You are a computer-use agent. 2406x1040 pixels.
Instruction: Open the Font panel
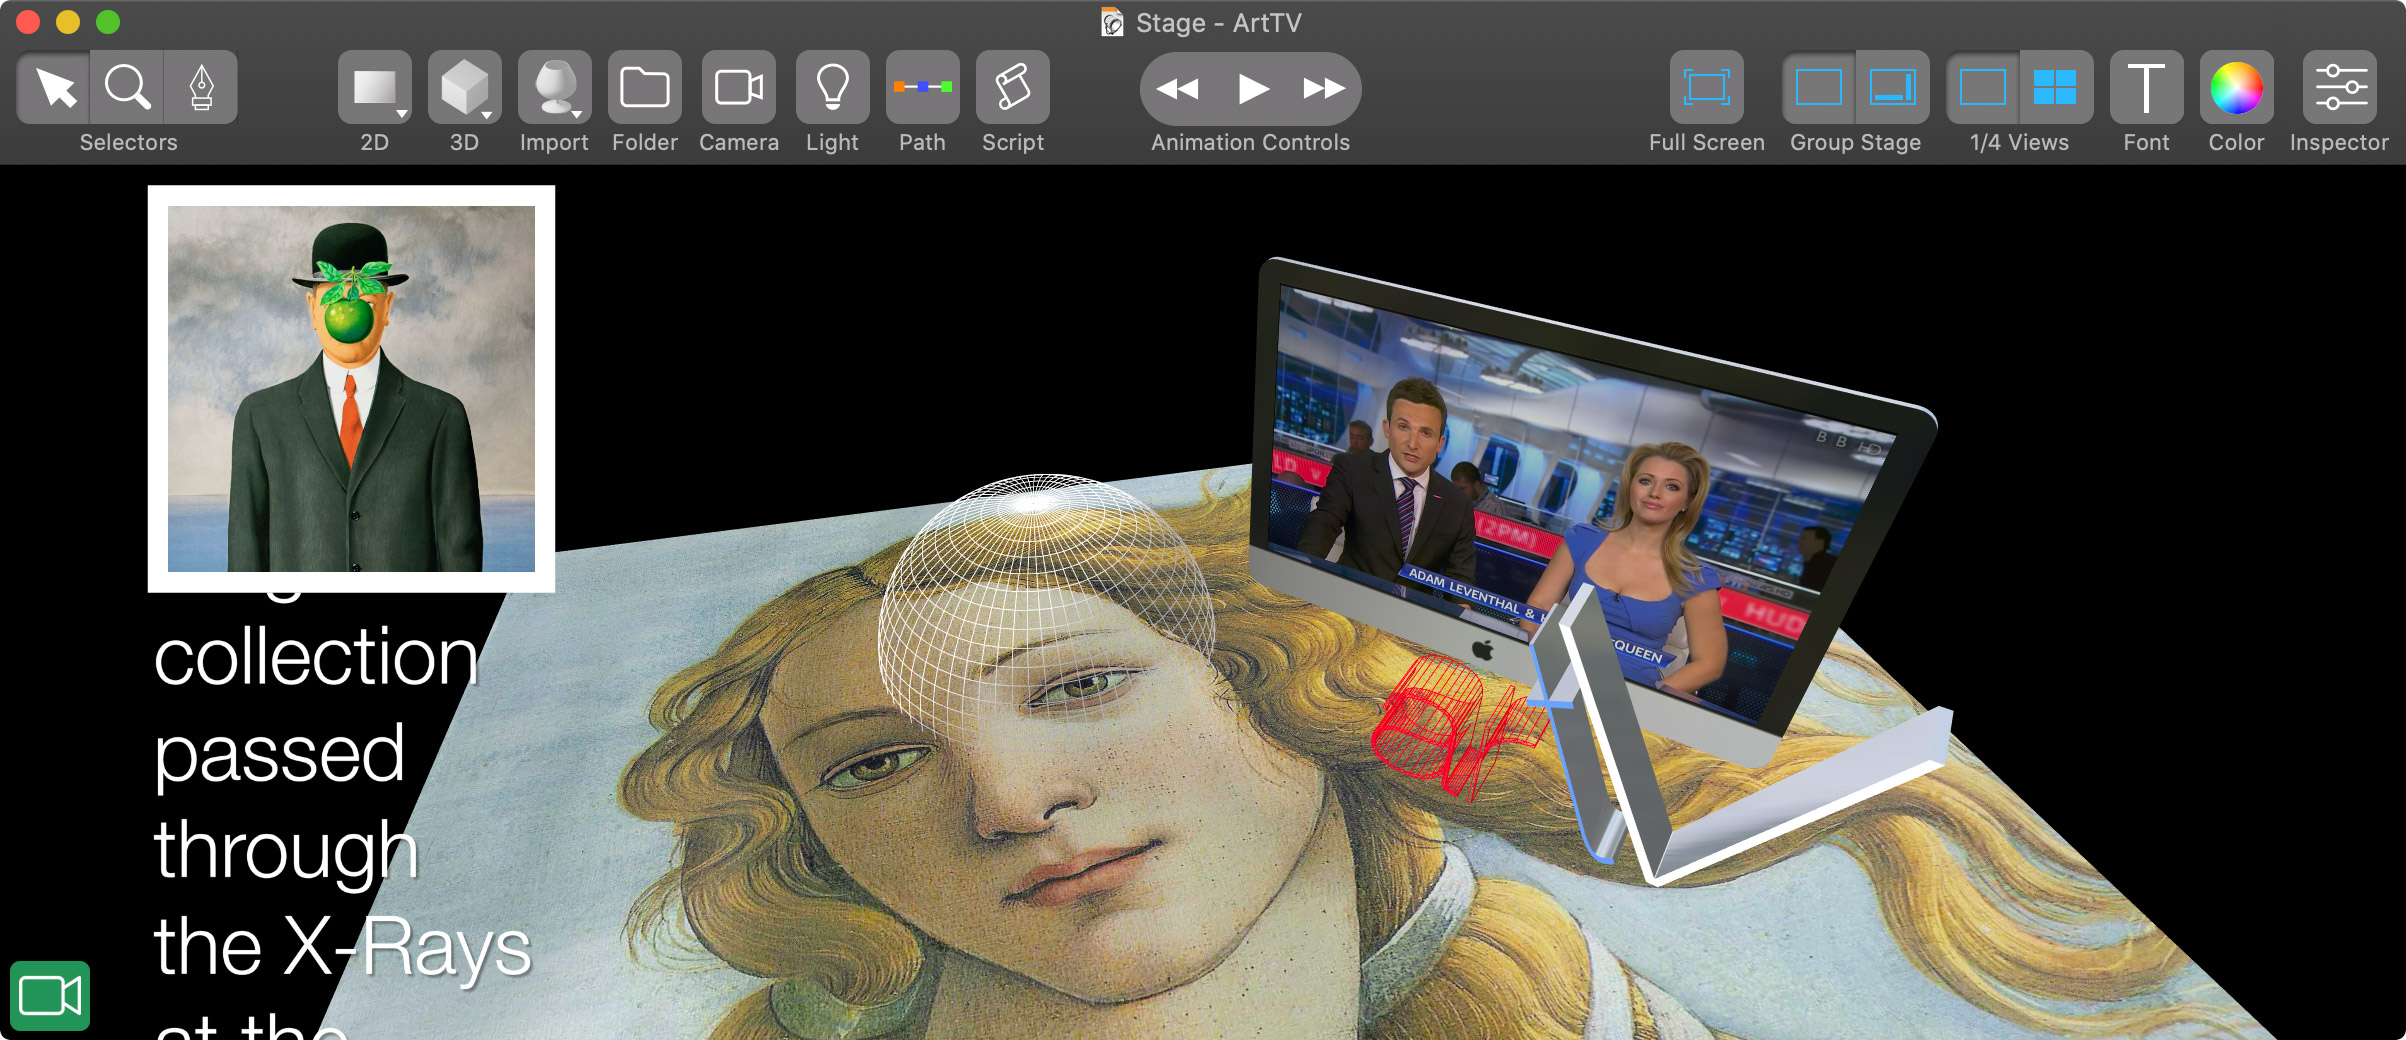(2147, 88)
